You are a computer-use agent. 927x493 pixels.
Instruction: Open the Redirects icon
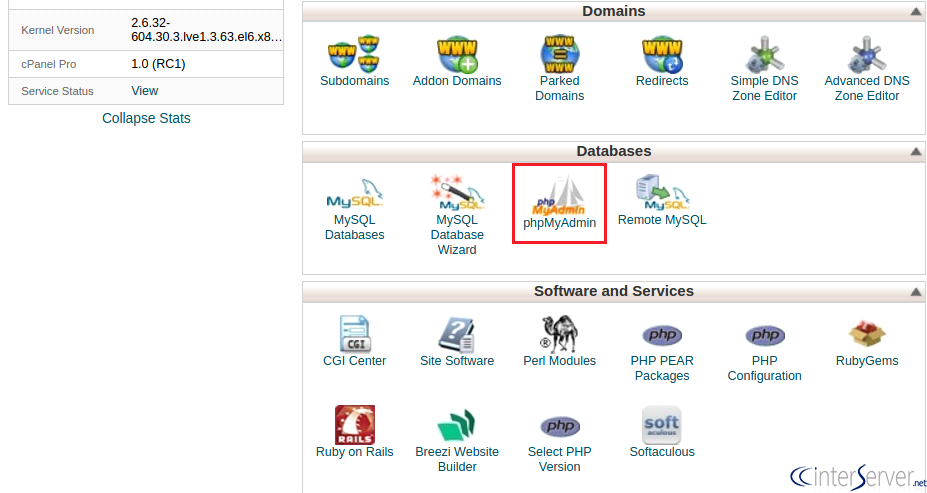click(x=662, y=54)
